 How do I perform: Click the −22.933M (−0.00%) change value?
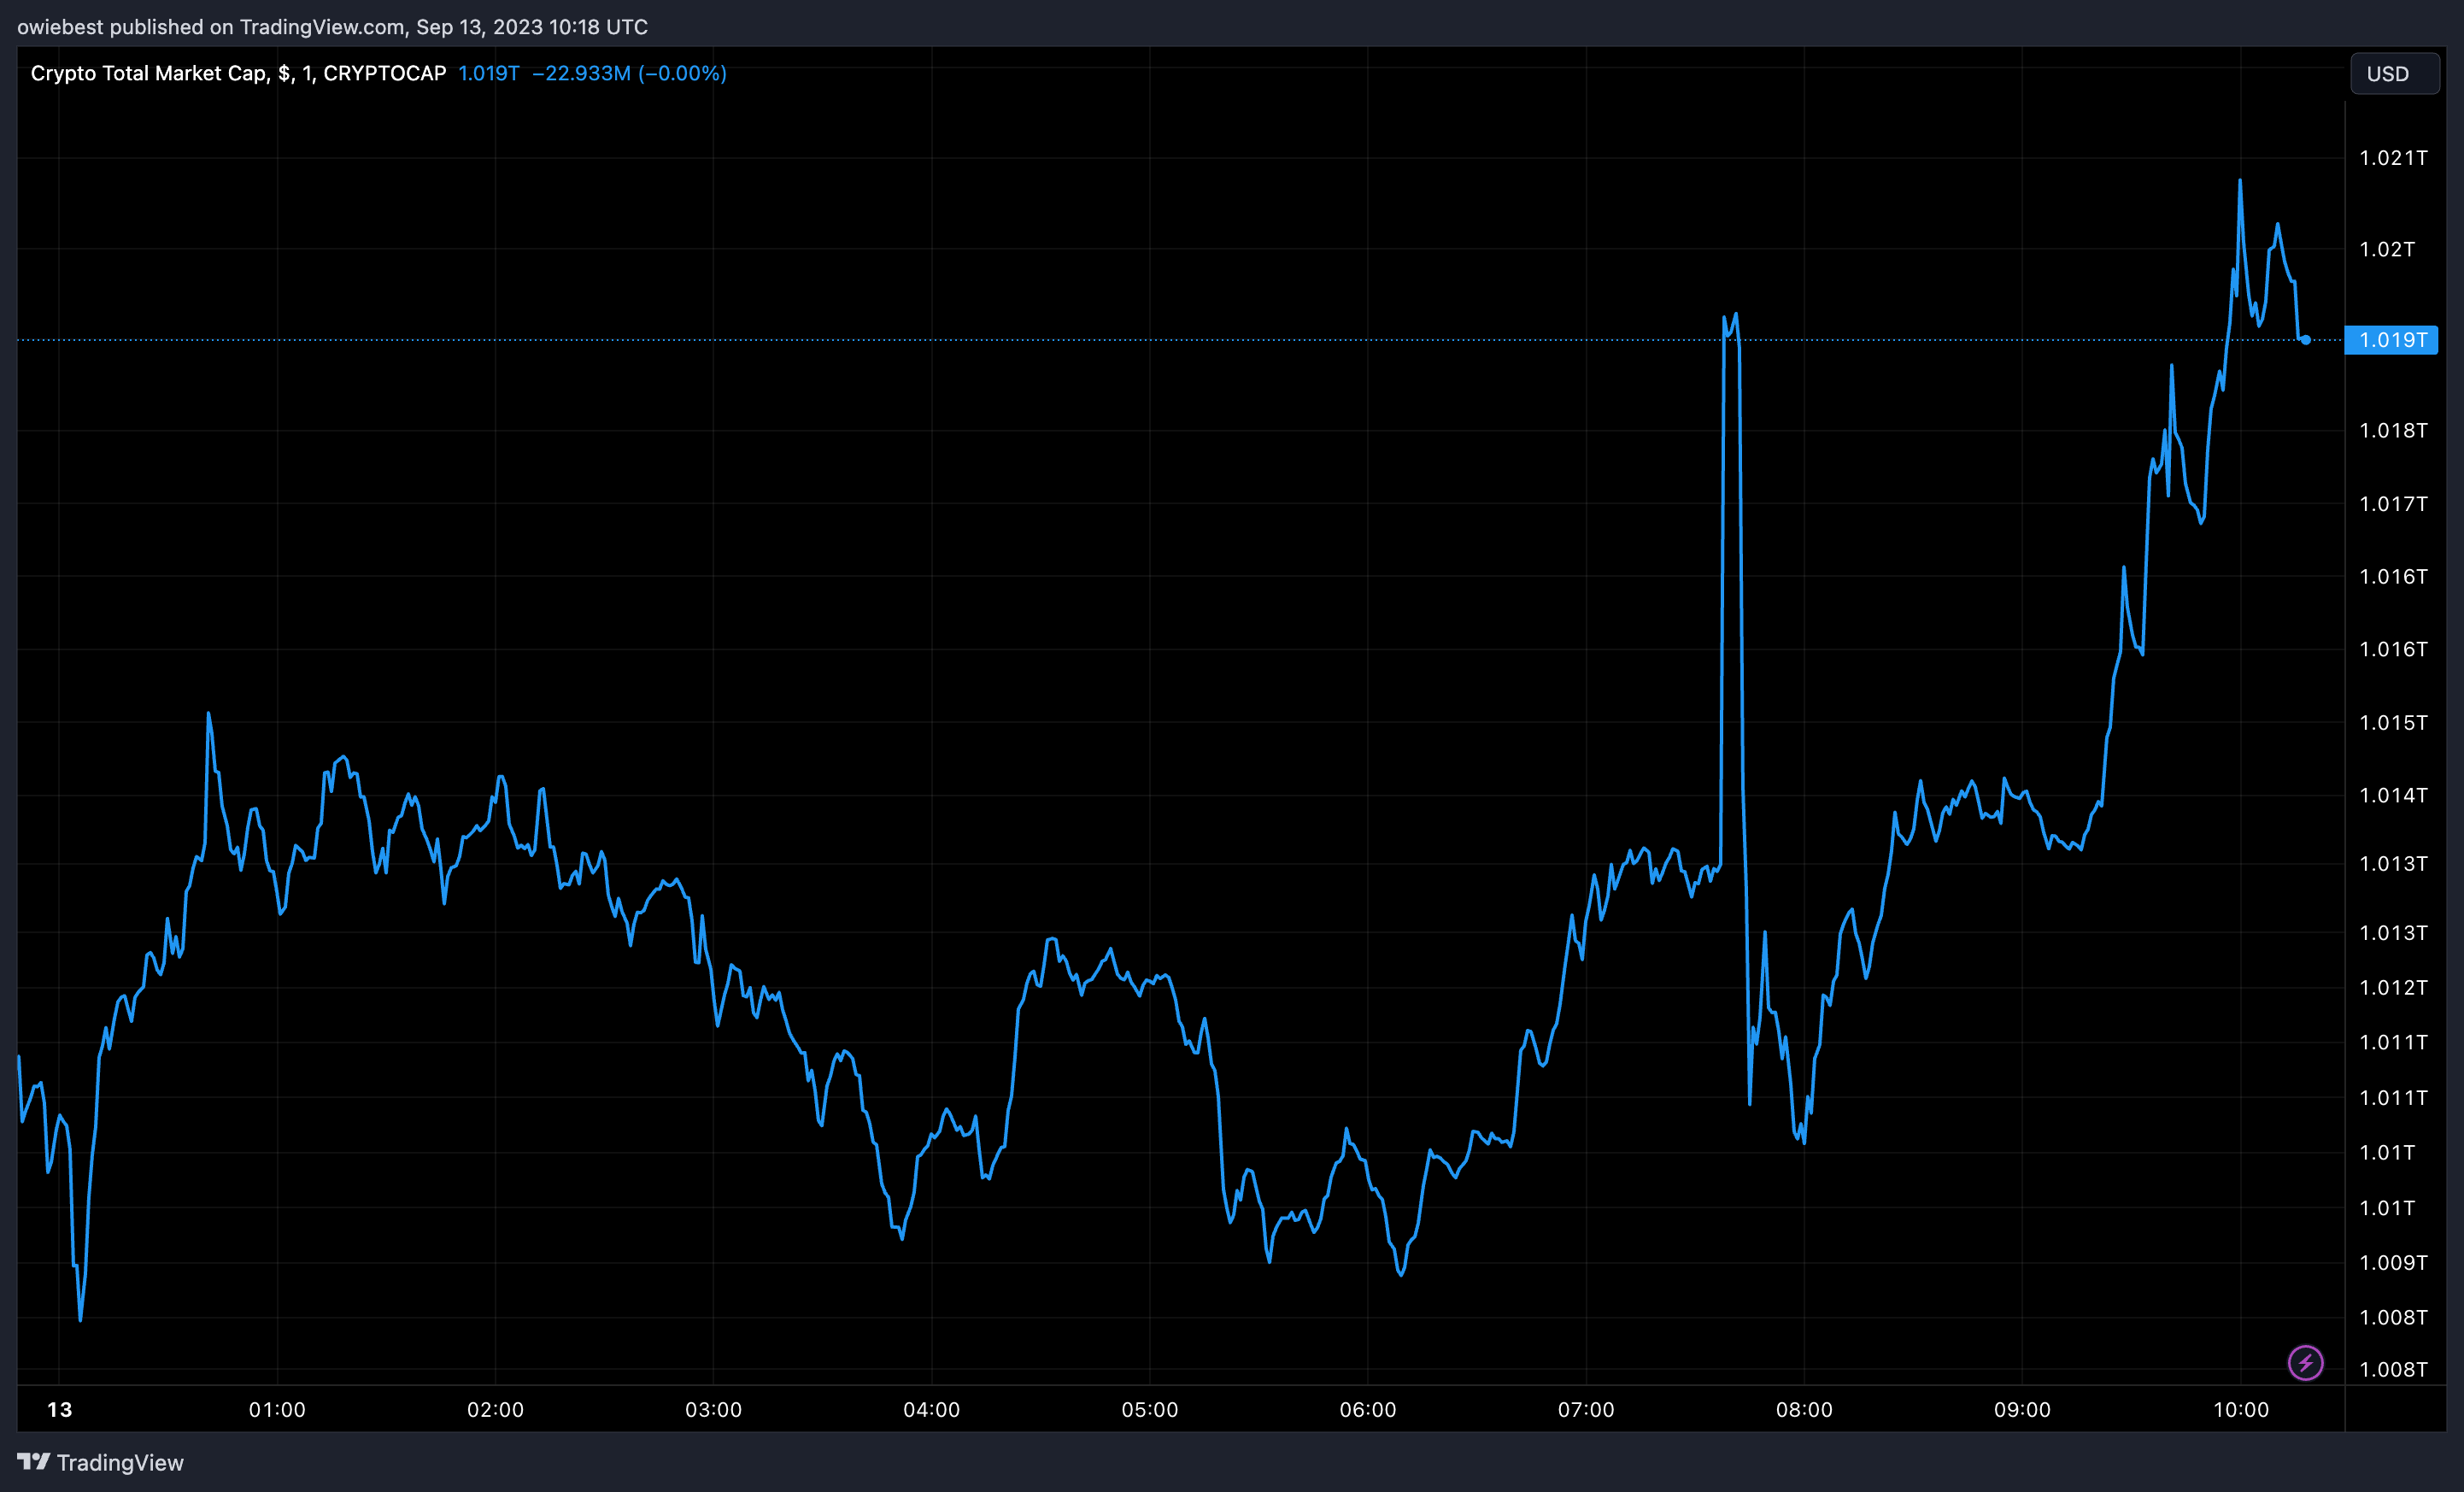629,73
